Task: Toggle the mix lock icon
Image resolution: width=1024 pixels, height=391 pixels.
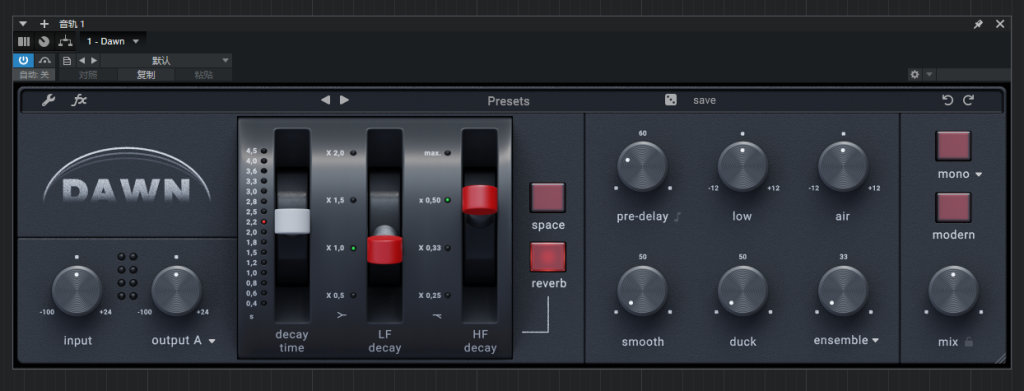Action: pos(968,341)
